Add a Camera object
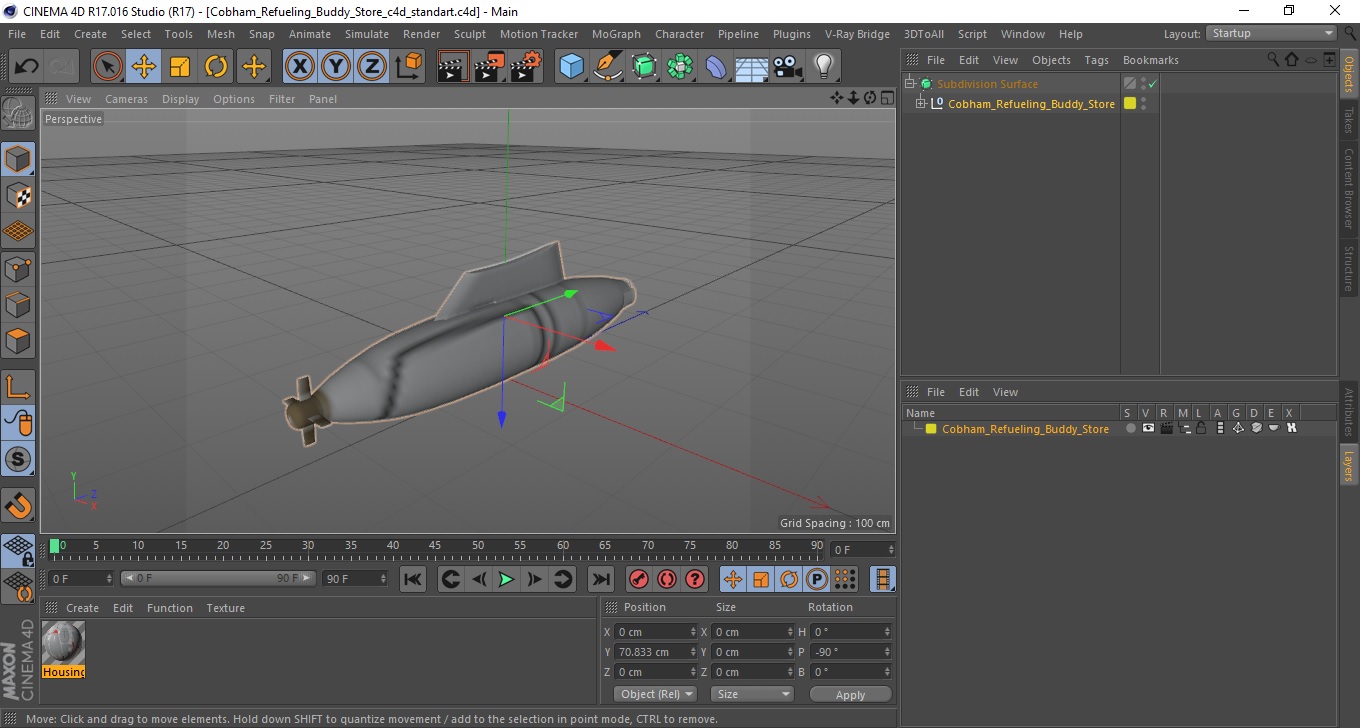 pyautogui.click(x=788, y=67)
